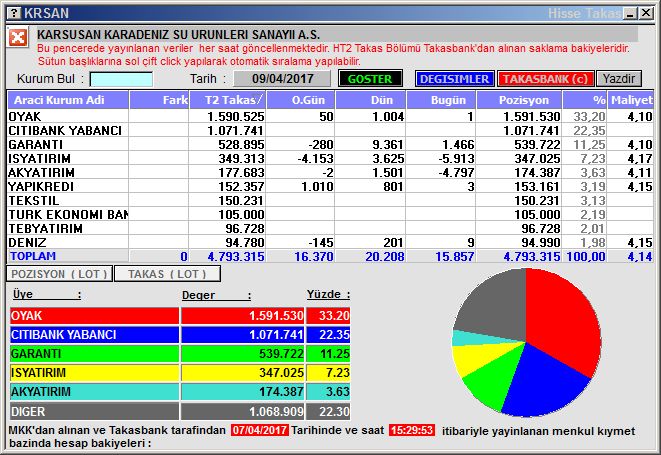
Task: Click legend value 1.068.909
Action: coord(276,412)
